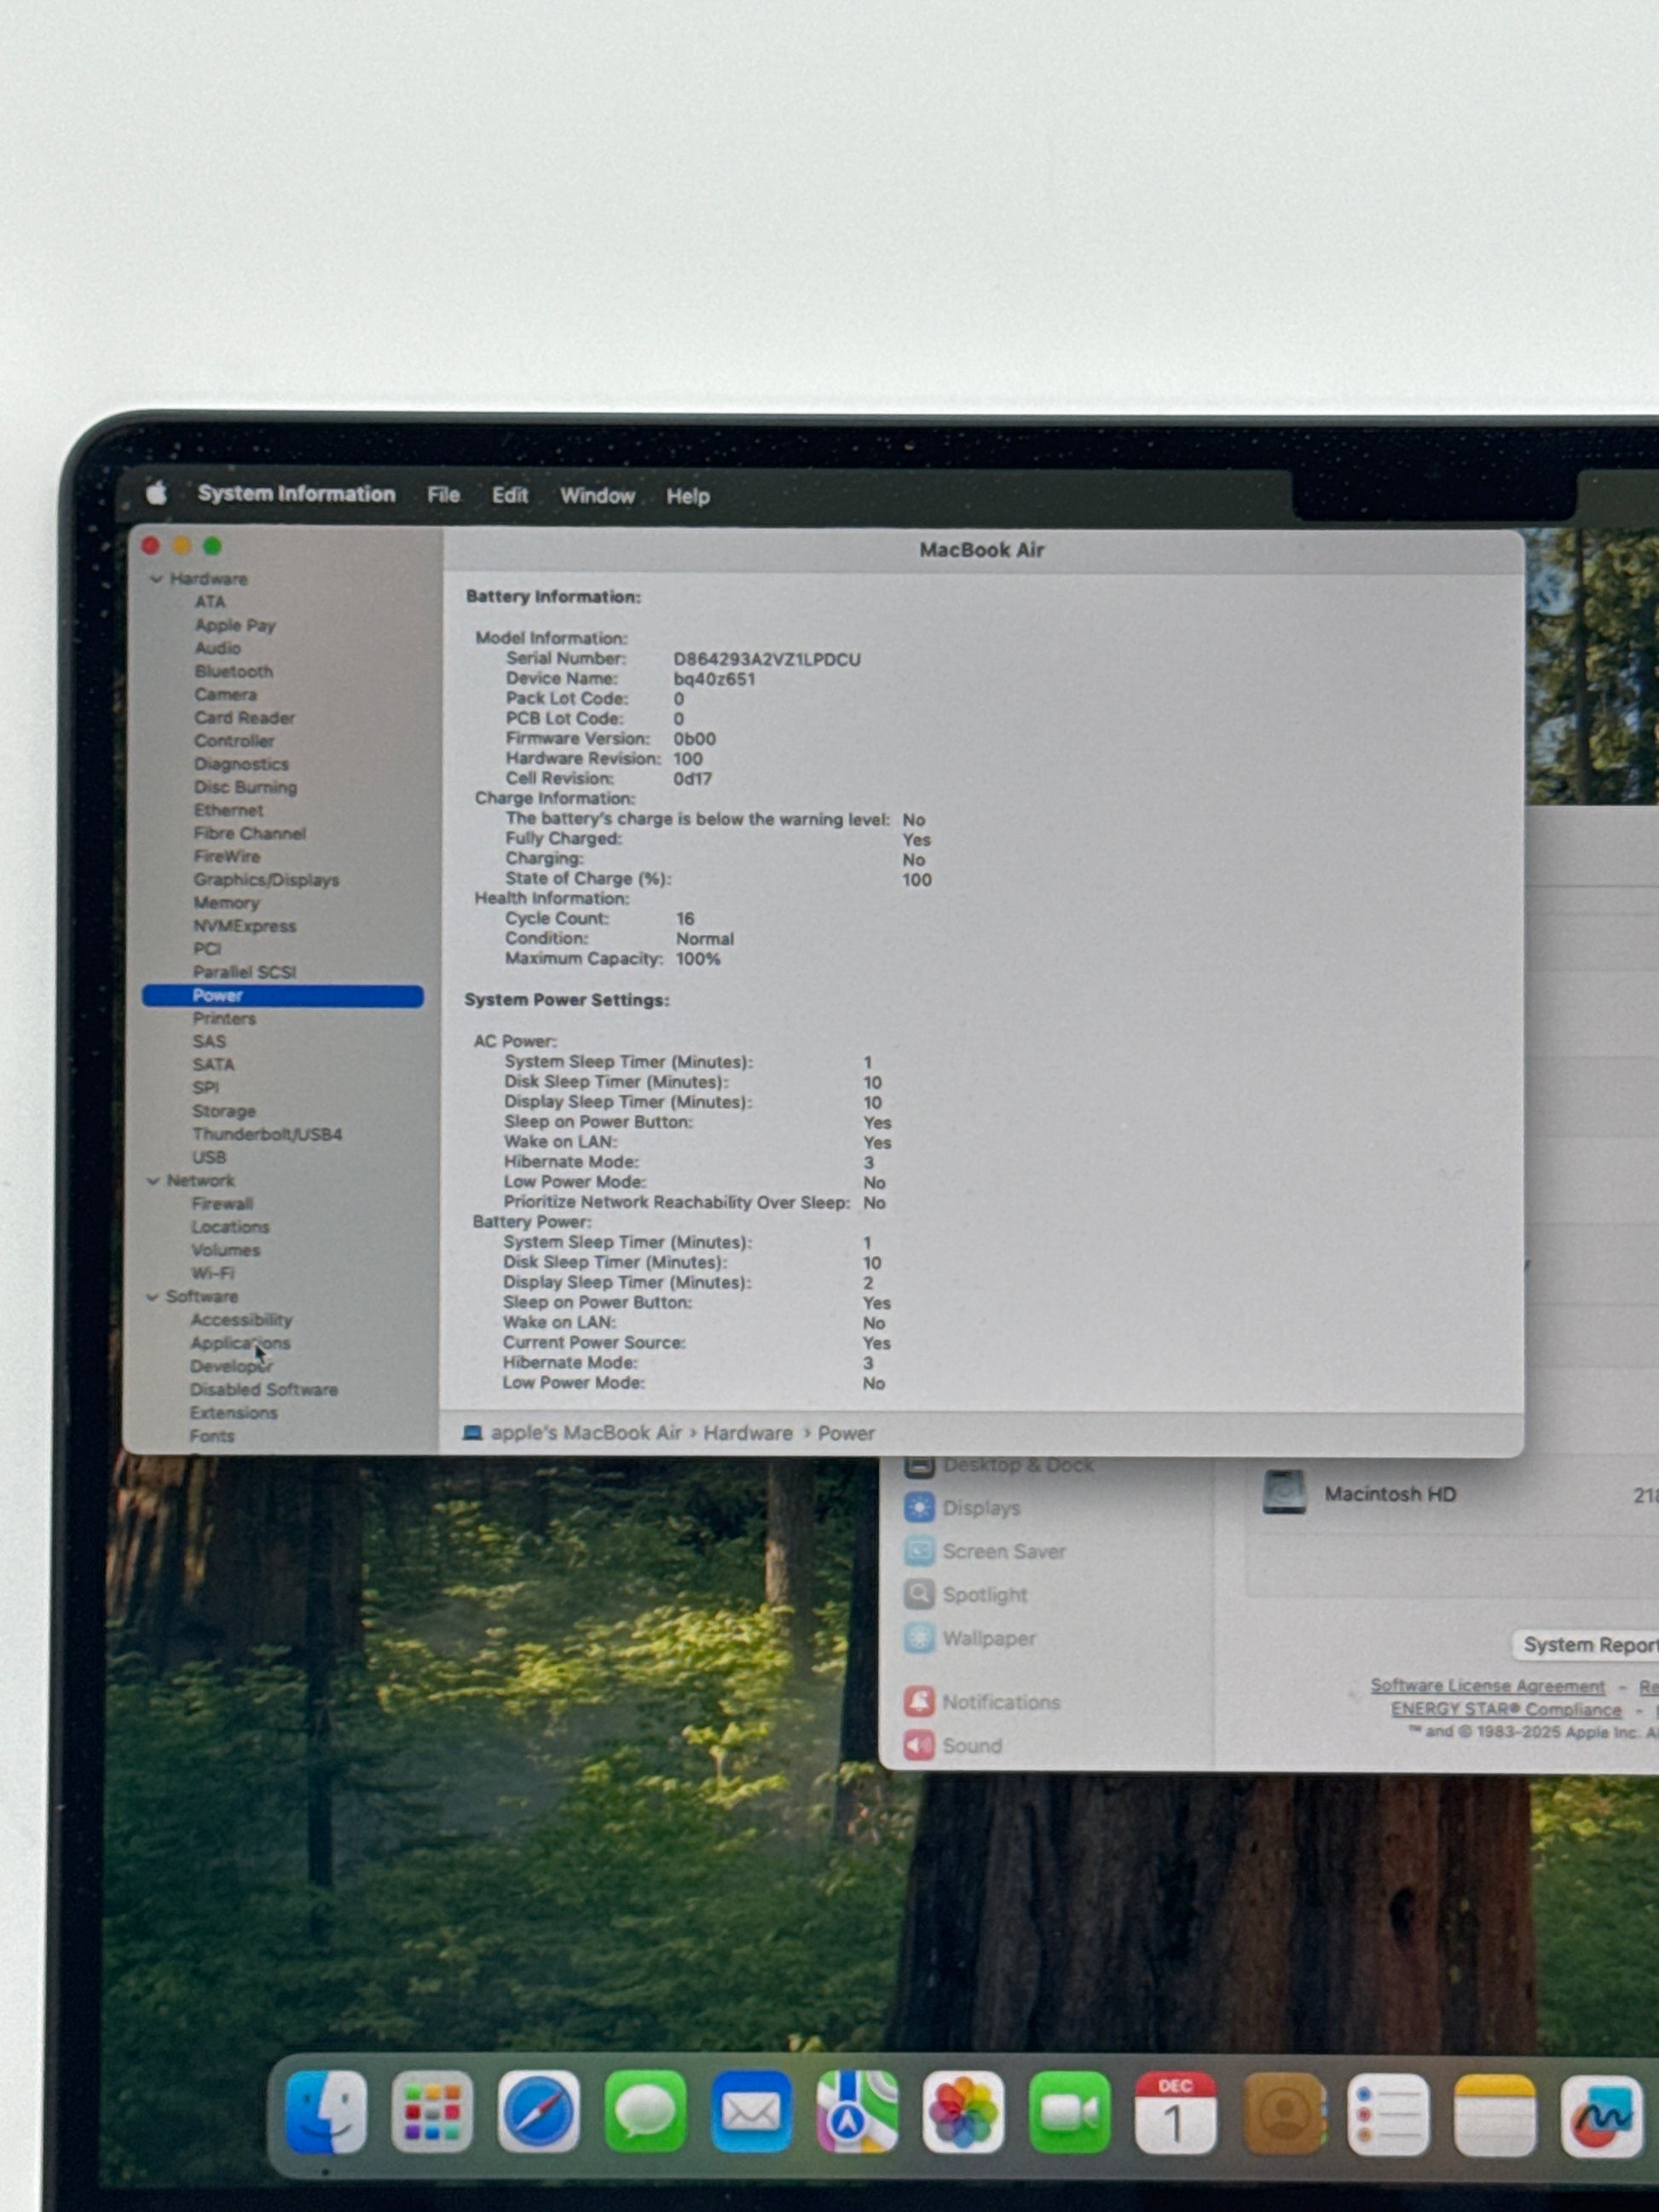Screen dimensions: 1659x2212
Task: Click the System Report button
Action: coord(1588,1645)
